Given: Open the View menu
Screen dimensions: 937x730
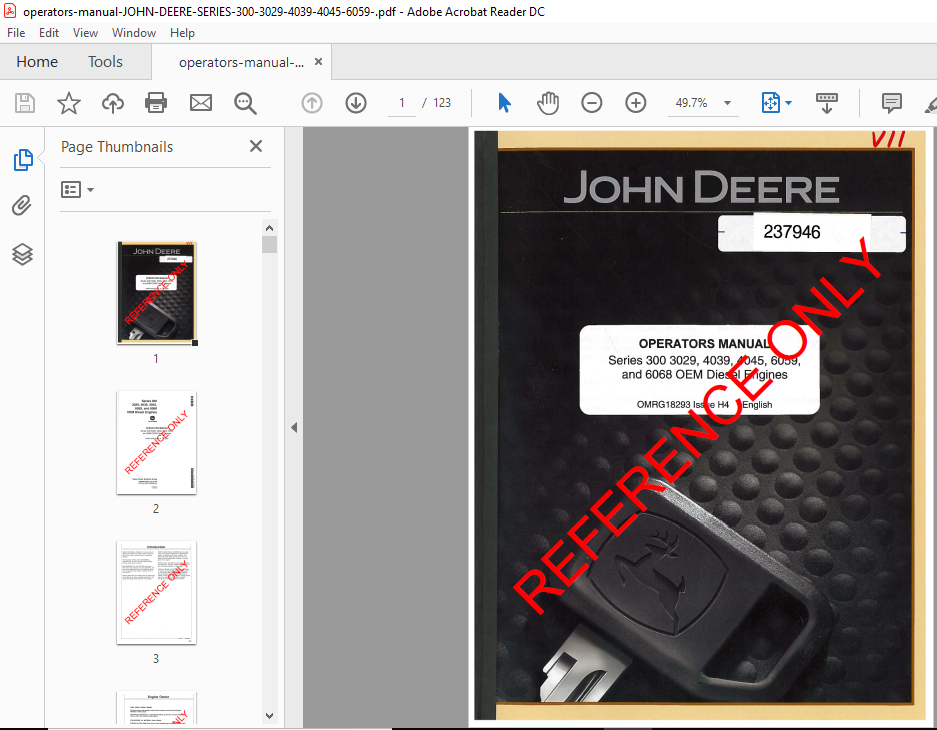Looking at the screenshot, I should tap(85, 33).
